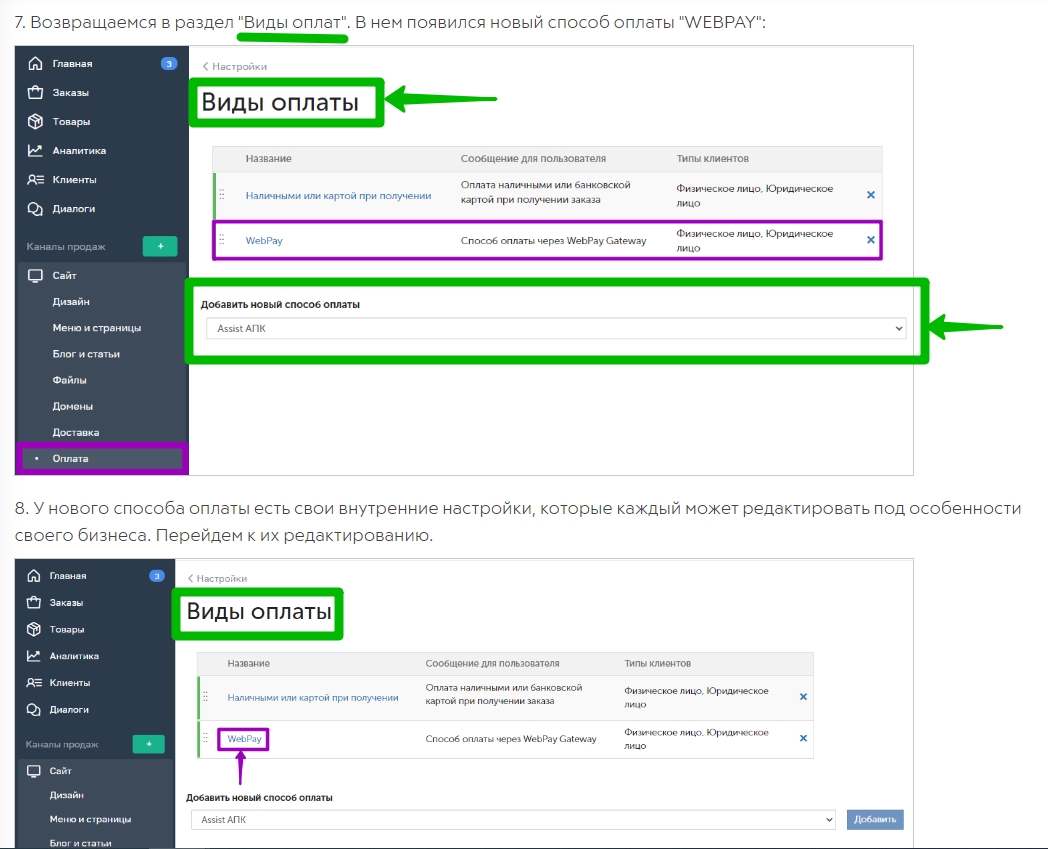Delete WebPay row with X in upper table
Viewport: 1048px width, 849px height.
pyautogui.click(x=870, y=240)
